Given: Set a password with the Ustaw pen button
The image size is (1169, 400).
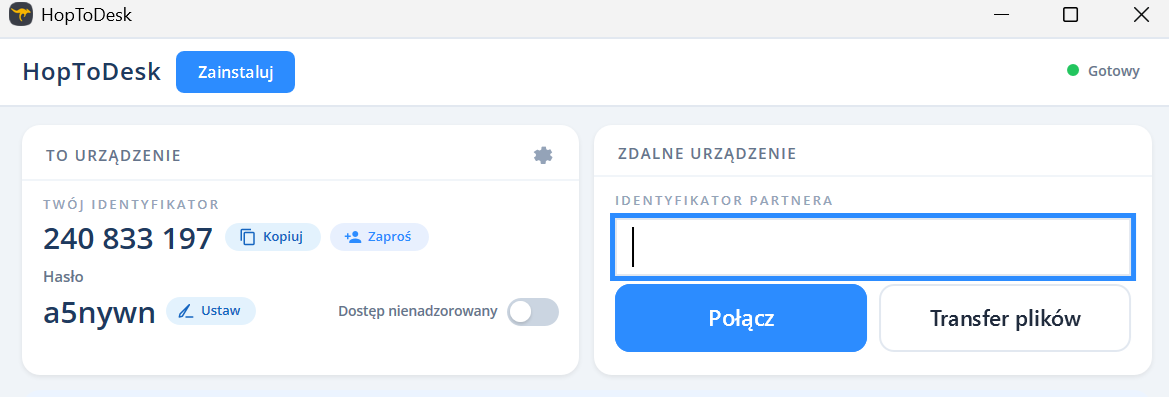Looking at the screenshot, I should [211, 311].
